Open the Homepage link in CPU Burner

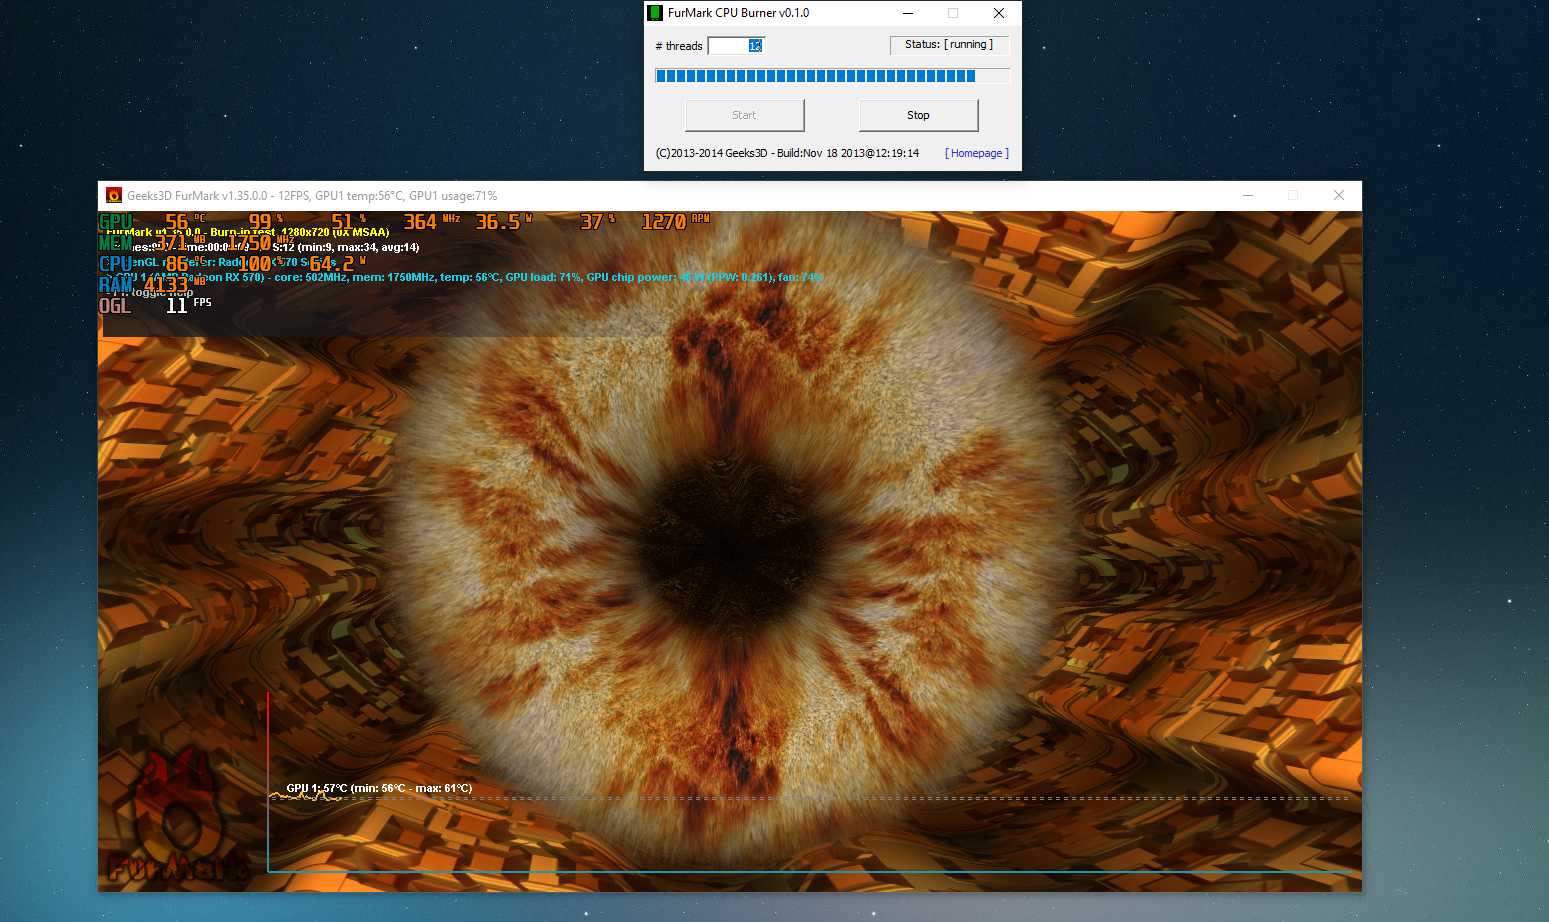[977, 153]
